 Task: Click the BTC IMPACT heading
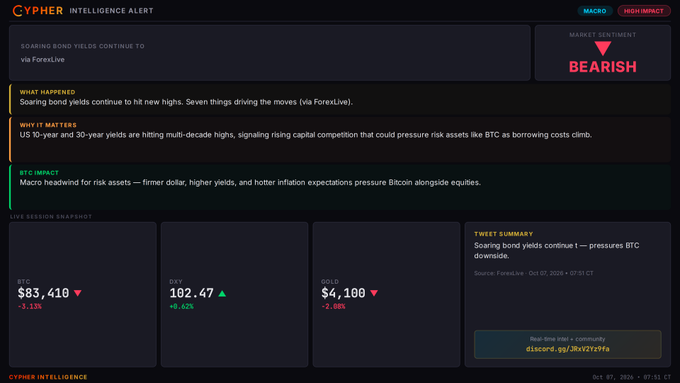point(39,173)
